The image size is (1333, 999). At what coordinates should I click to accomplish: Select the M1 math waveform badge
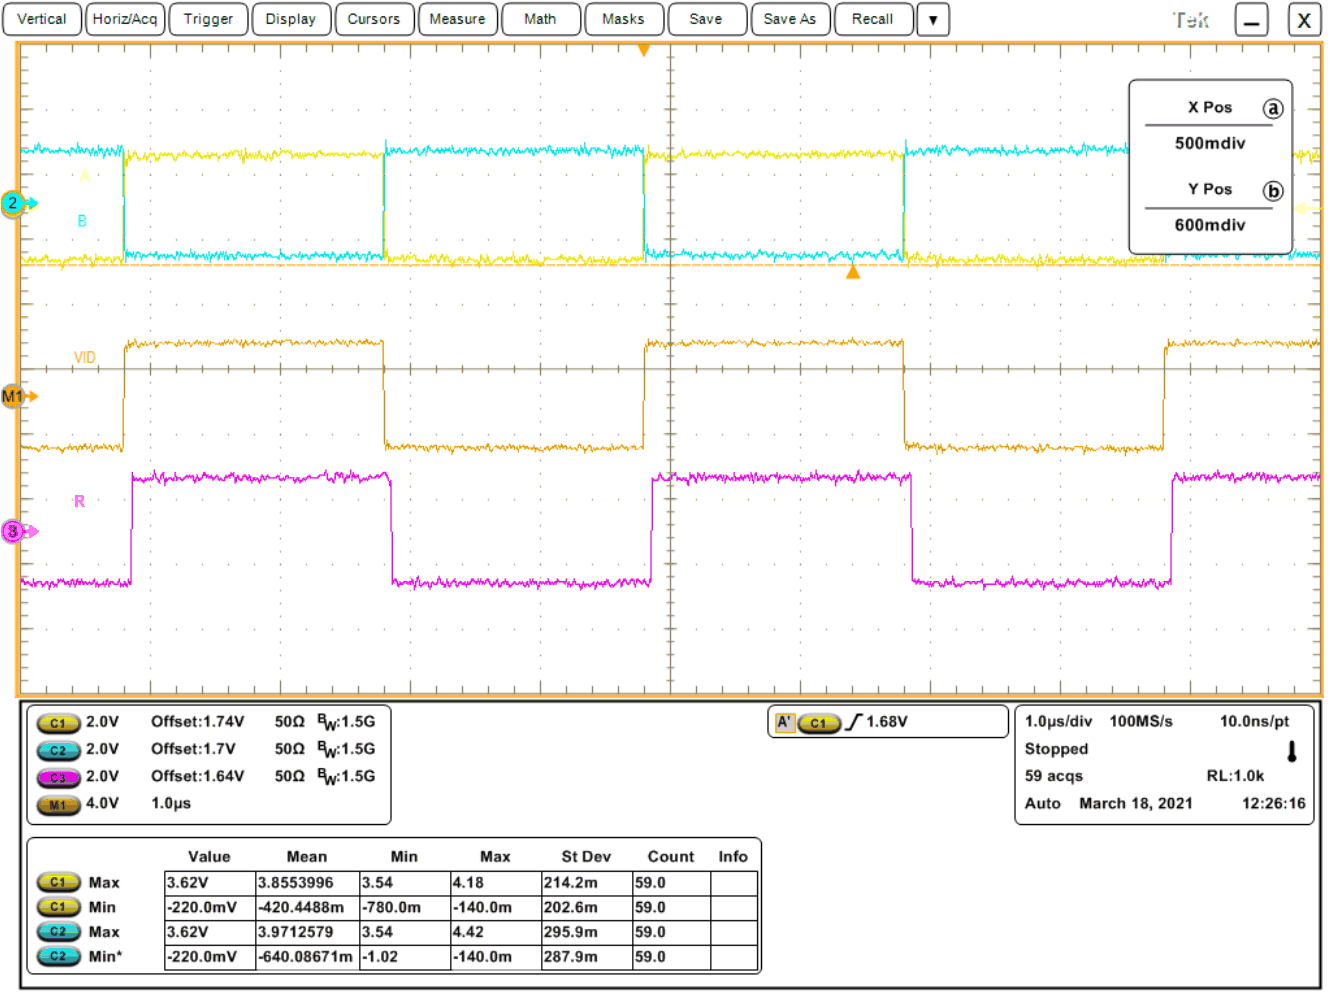tap(58, 803)
